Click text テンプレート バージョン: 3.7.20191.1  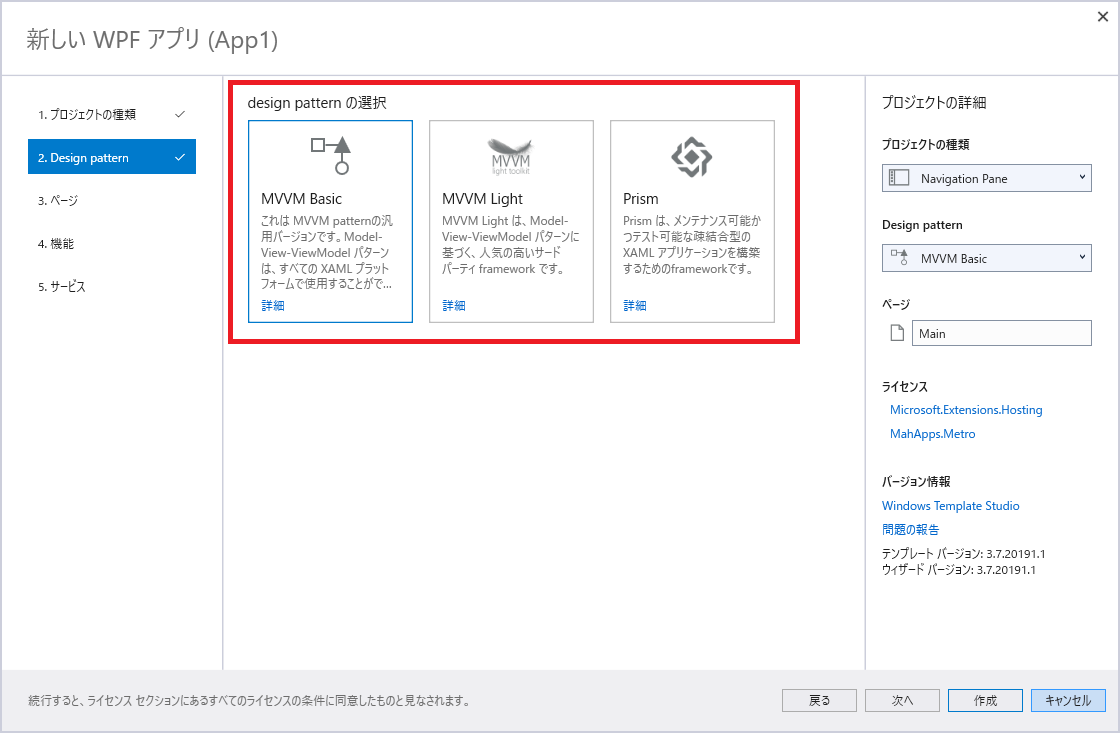964,554
